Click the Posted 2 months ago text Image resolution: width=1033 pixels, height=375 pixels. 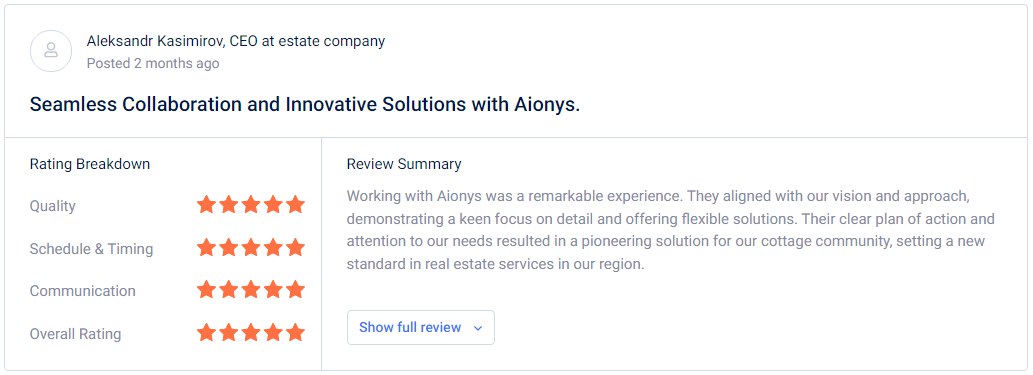(153, 63)
